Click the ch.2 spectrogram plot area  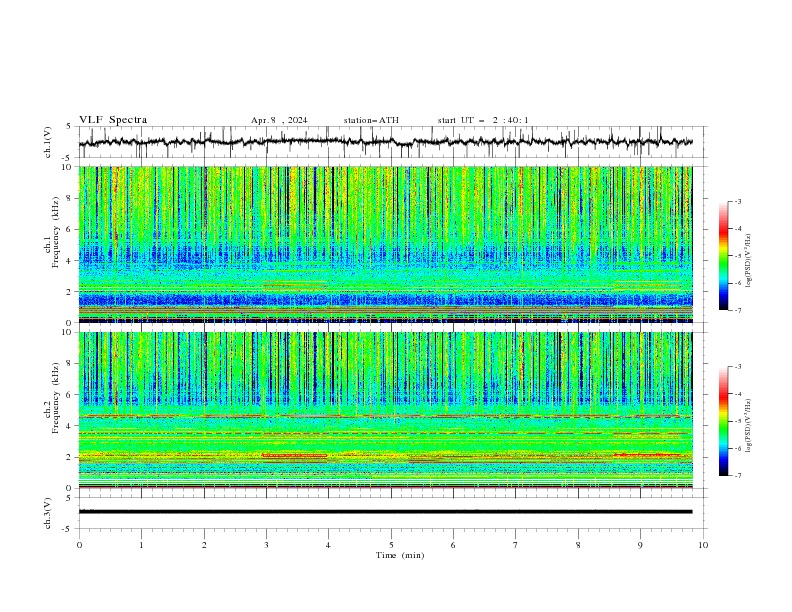(x=385, y=410)
